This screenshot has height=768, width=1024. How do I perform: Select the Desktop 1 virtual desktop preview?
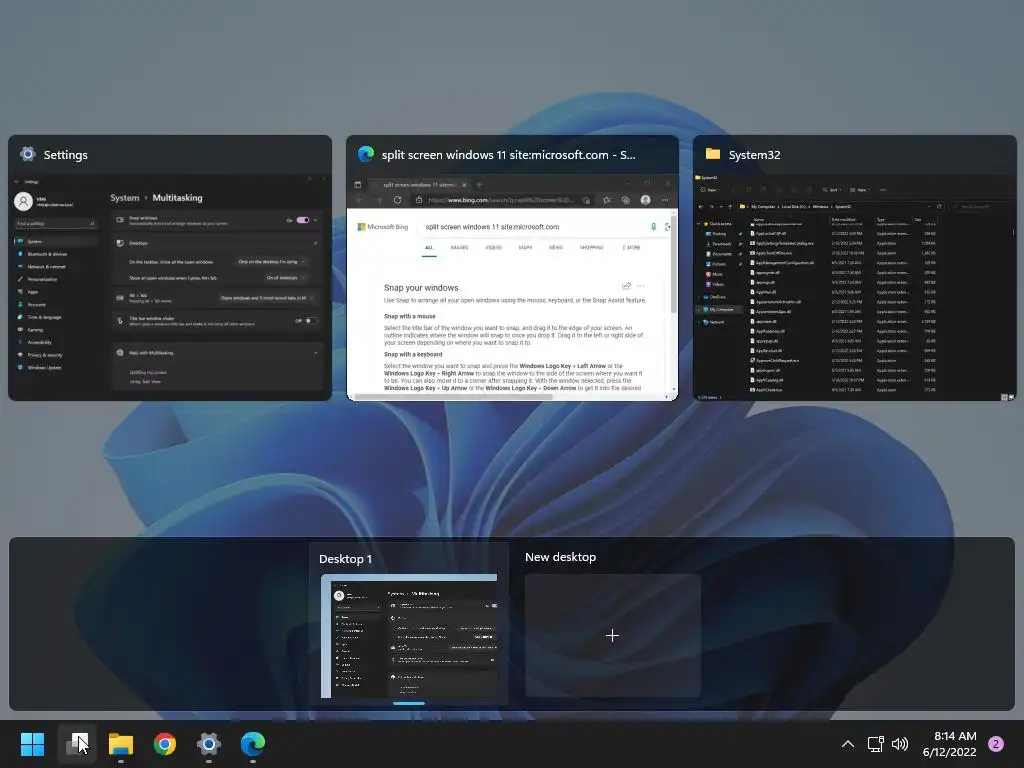coord(409,635)
